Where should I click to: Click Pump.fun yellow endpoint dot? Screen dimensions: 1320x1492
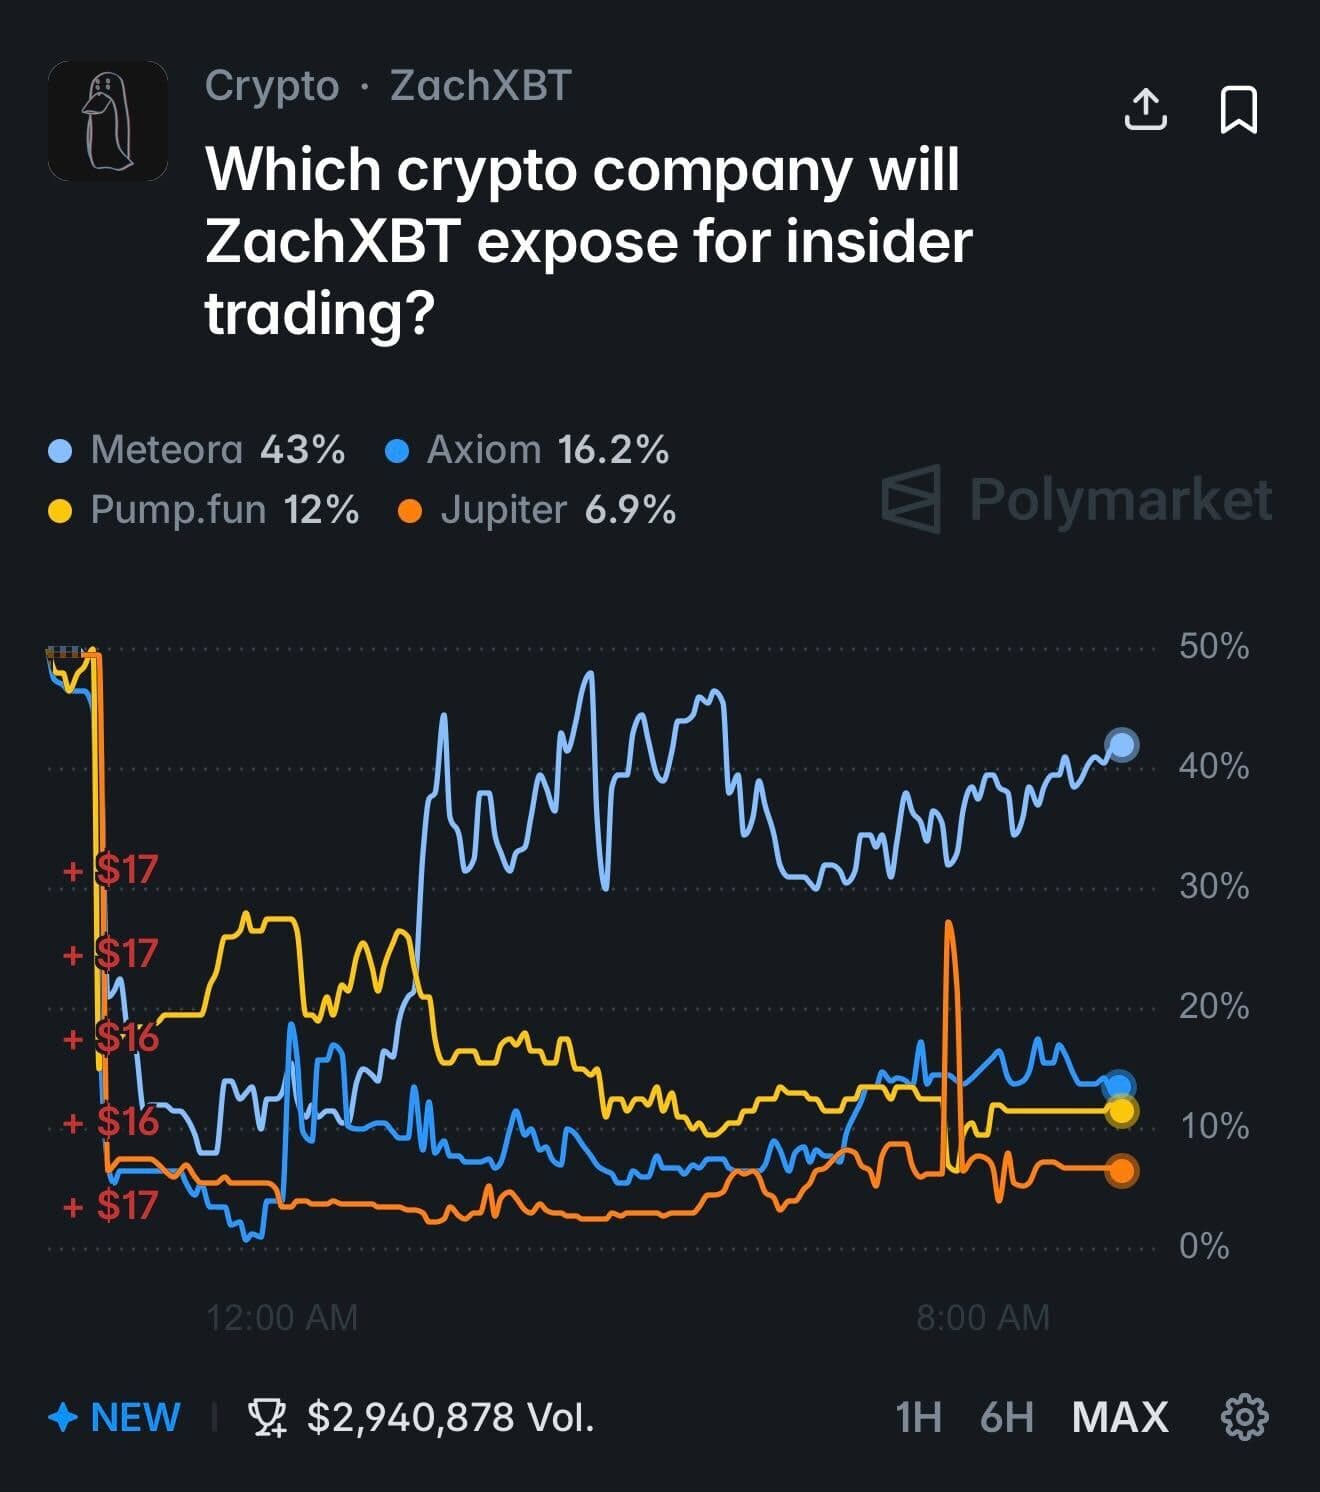coord(1122,1111)
